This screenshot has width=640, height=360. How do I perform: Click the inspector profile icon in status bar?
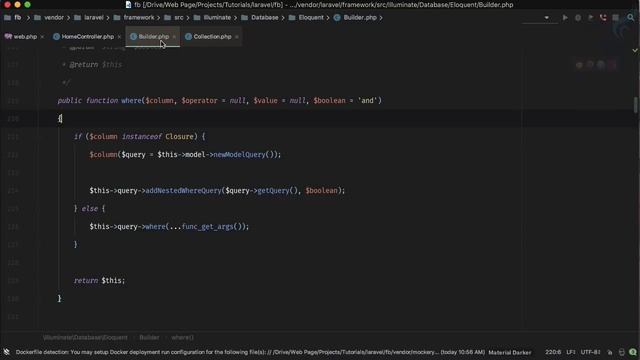click(621, 352)
